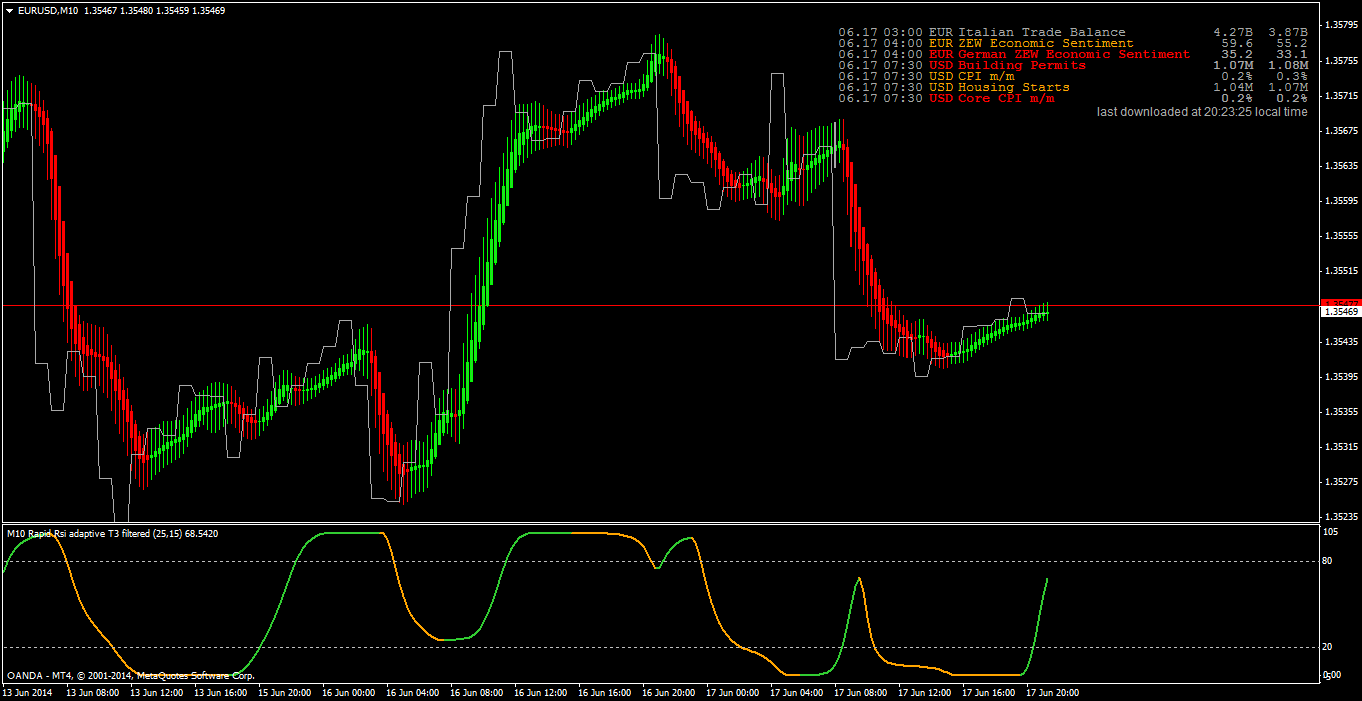Click the 1.35435 price axis label
1362x701 pixels.
(x=1342, y=342)
